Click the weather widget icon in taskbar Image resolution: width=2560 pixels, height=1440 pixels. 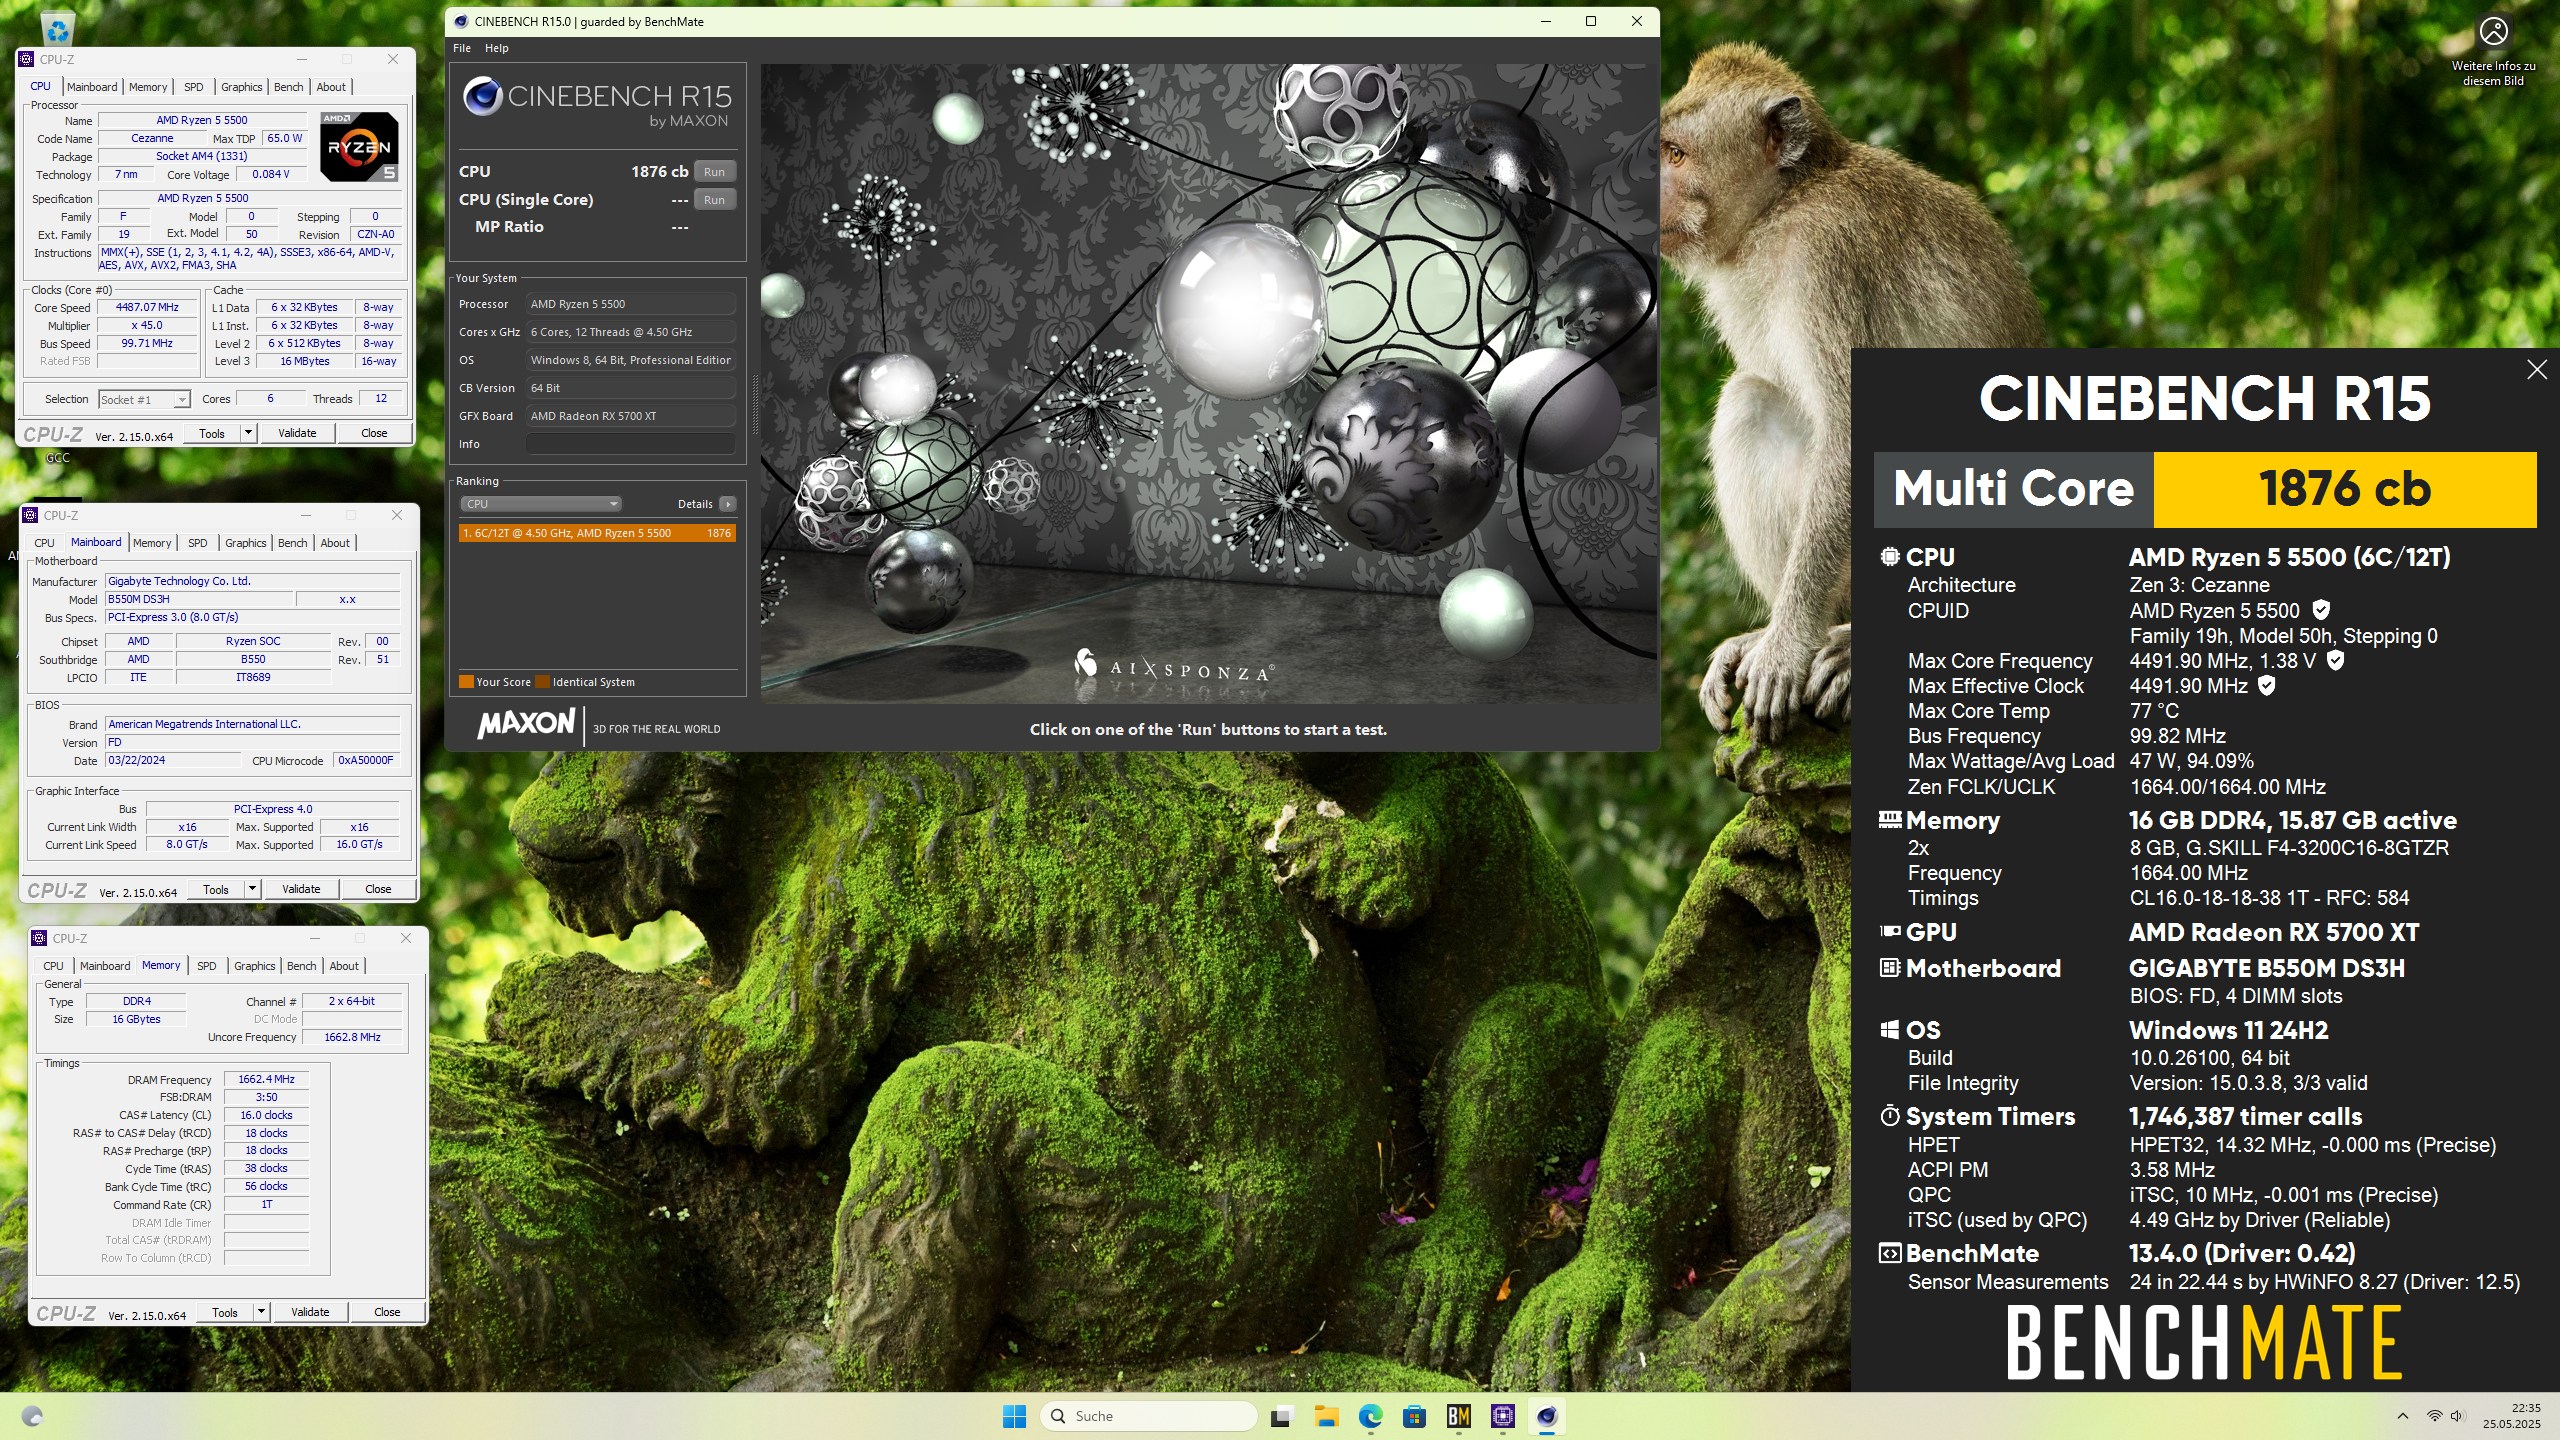(x=32, y=1416)
